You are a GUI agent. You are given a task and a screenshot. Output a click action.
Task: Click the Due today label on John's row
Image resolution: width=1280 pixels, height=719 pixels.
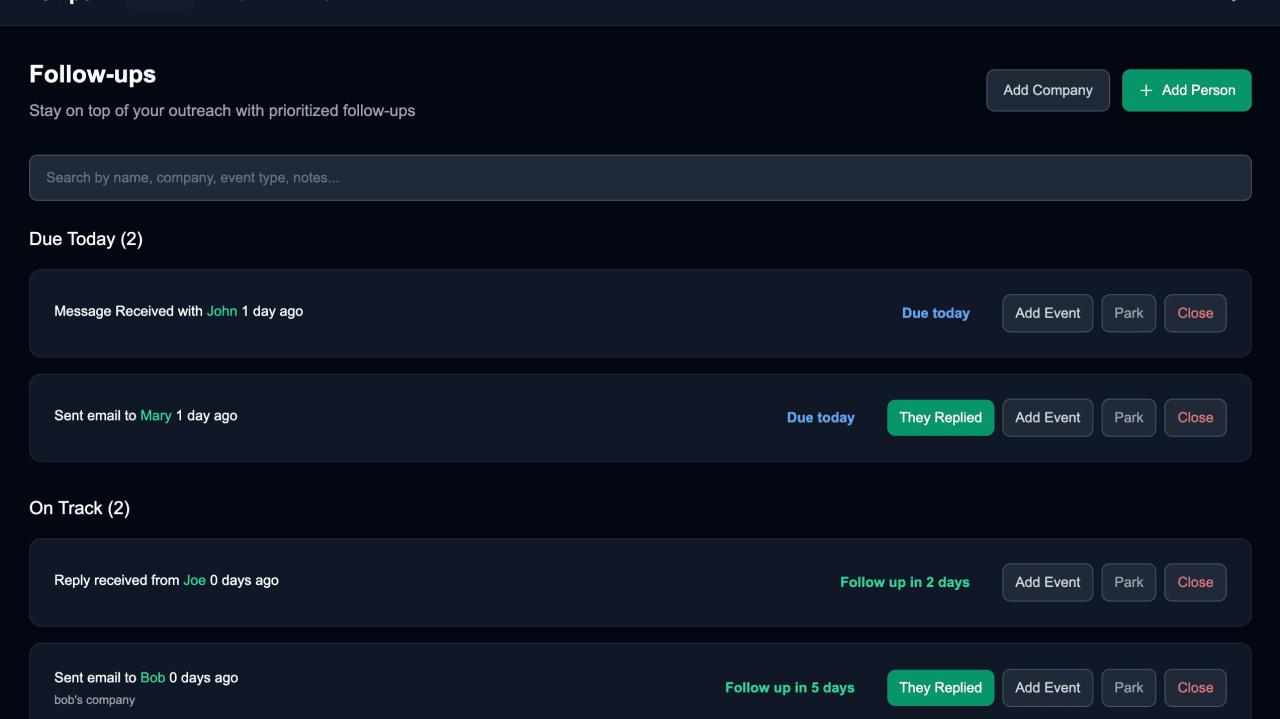click(x=936, y=313)
